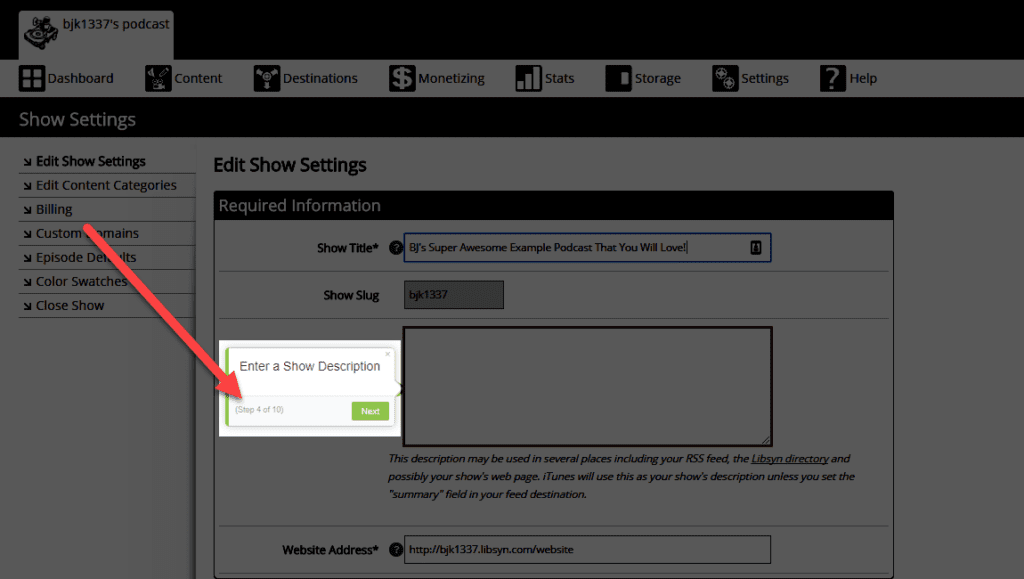Expand the Billing sidebar item
The height and width of the screenshot is (579, 1024).
[x=54, y=209]
